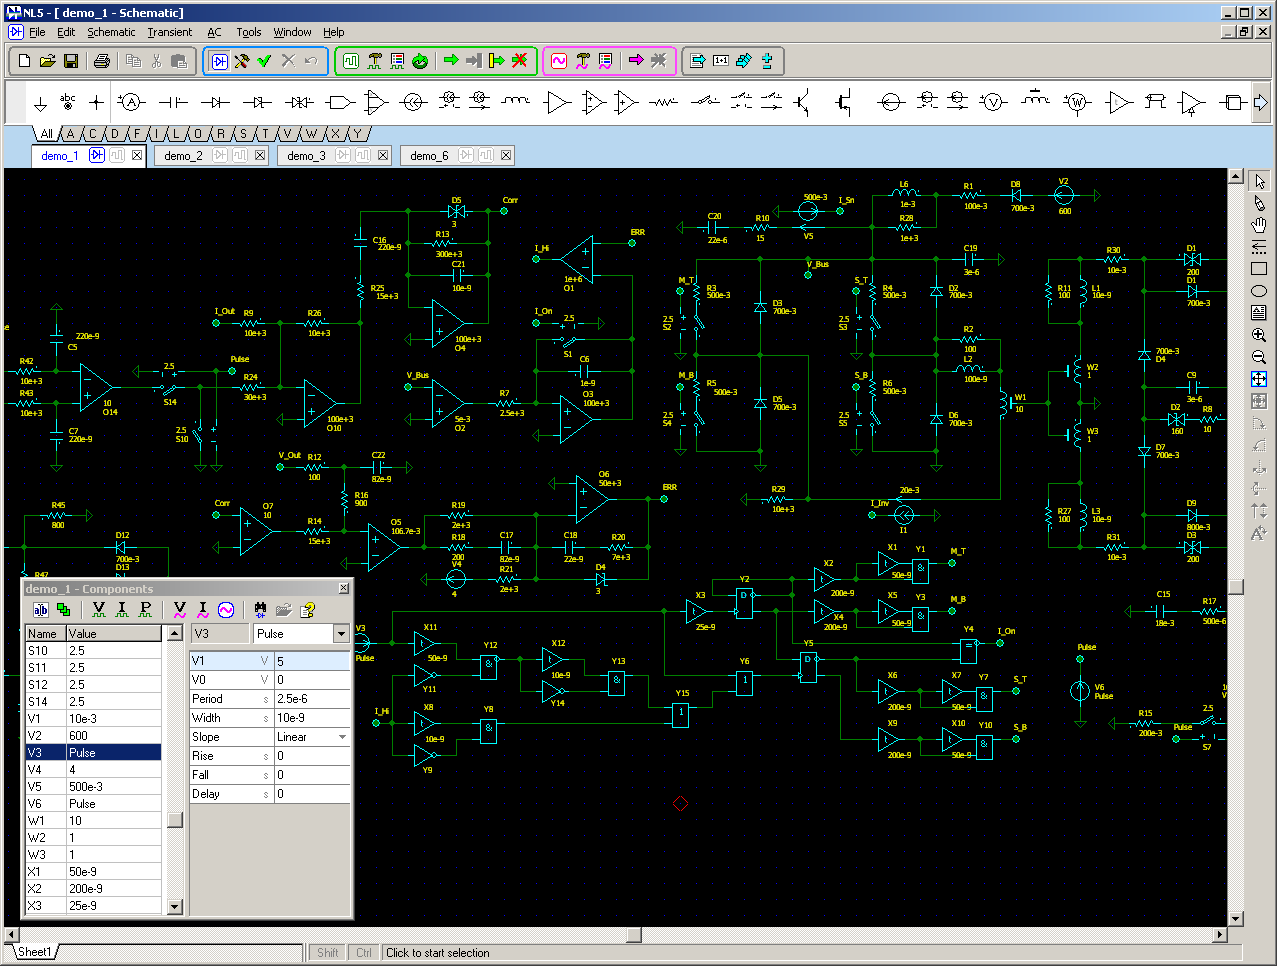Run a transient analysis from the toolbar
Image resolution: width=1277 pixels, height=966 pixels.
[x=352, y=61]
